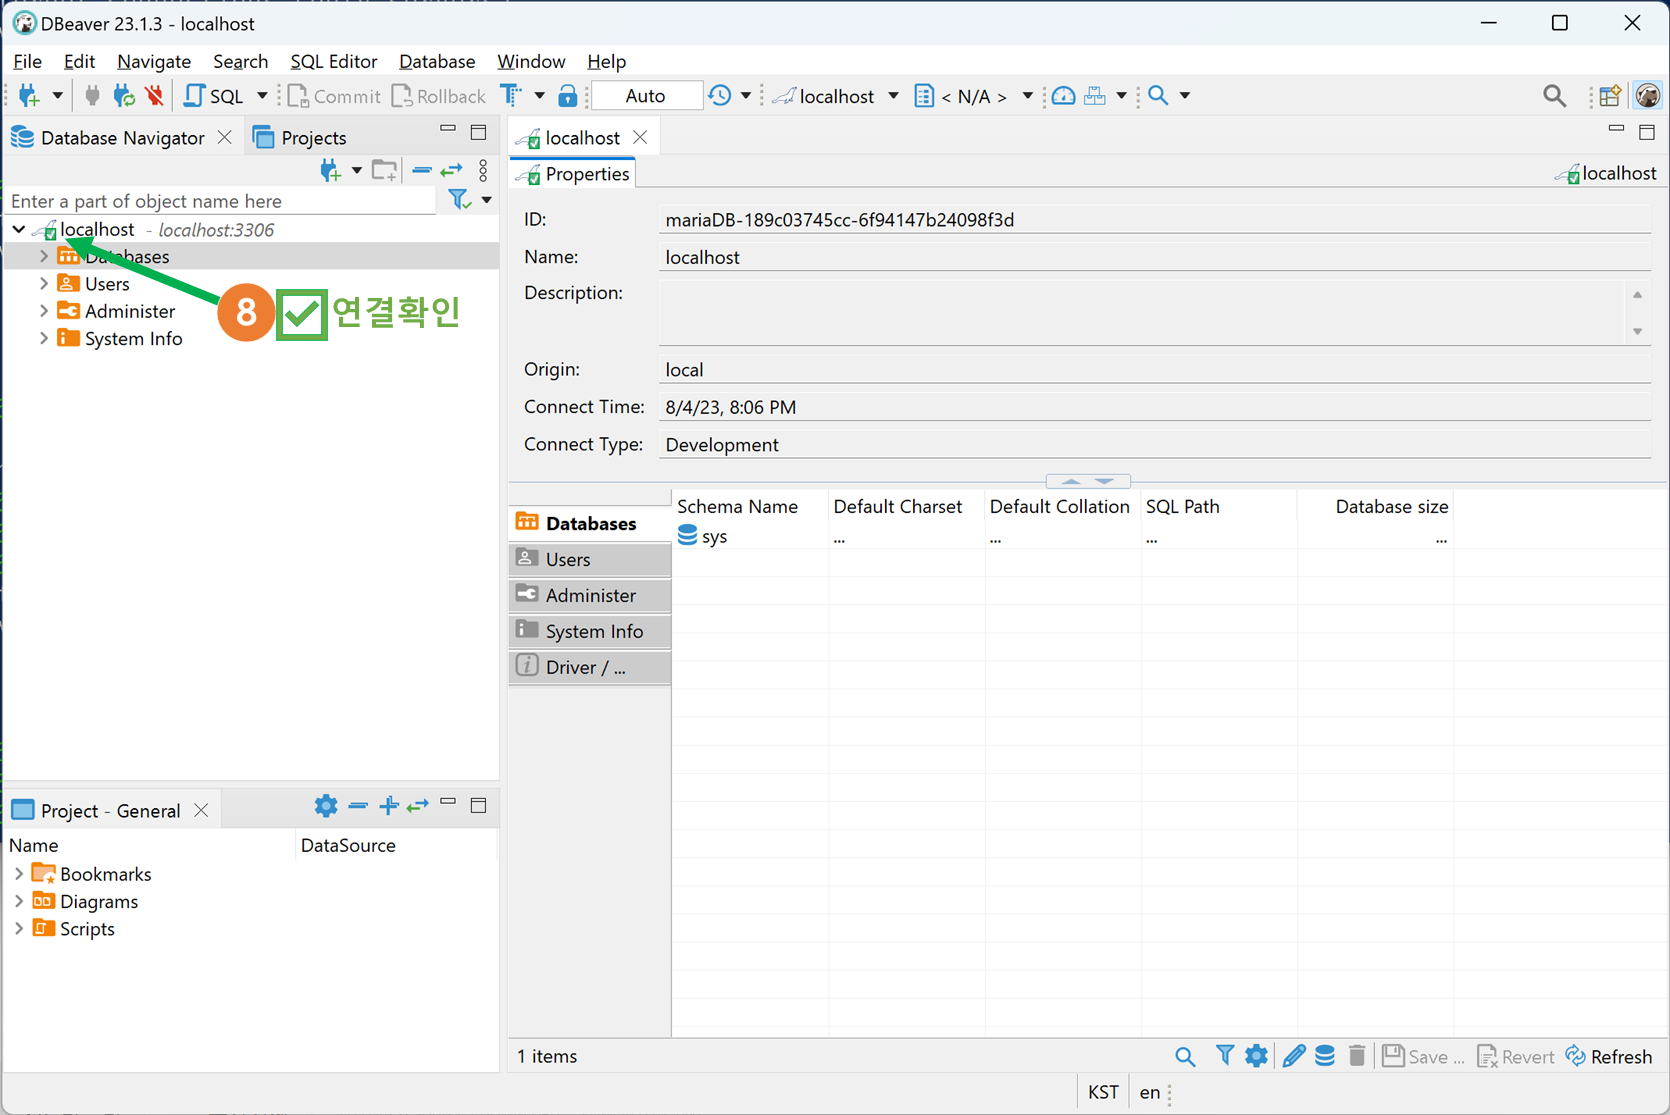Screen dimensions: 1670x1115
Task: Toggle link with editor in Database Navigator
Action: coord(452,170)
